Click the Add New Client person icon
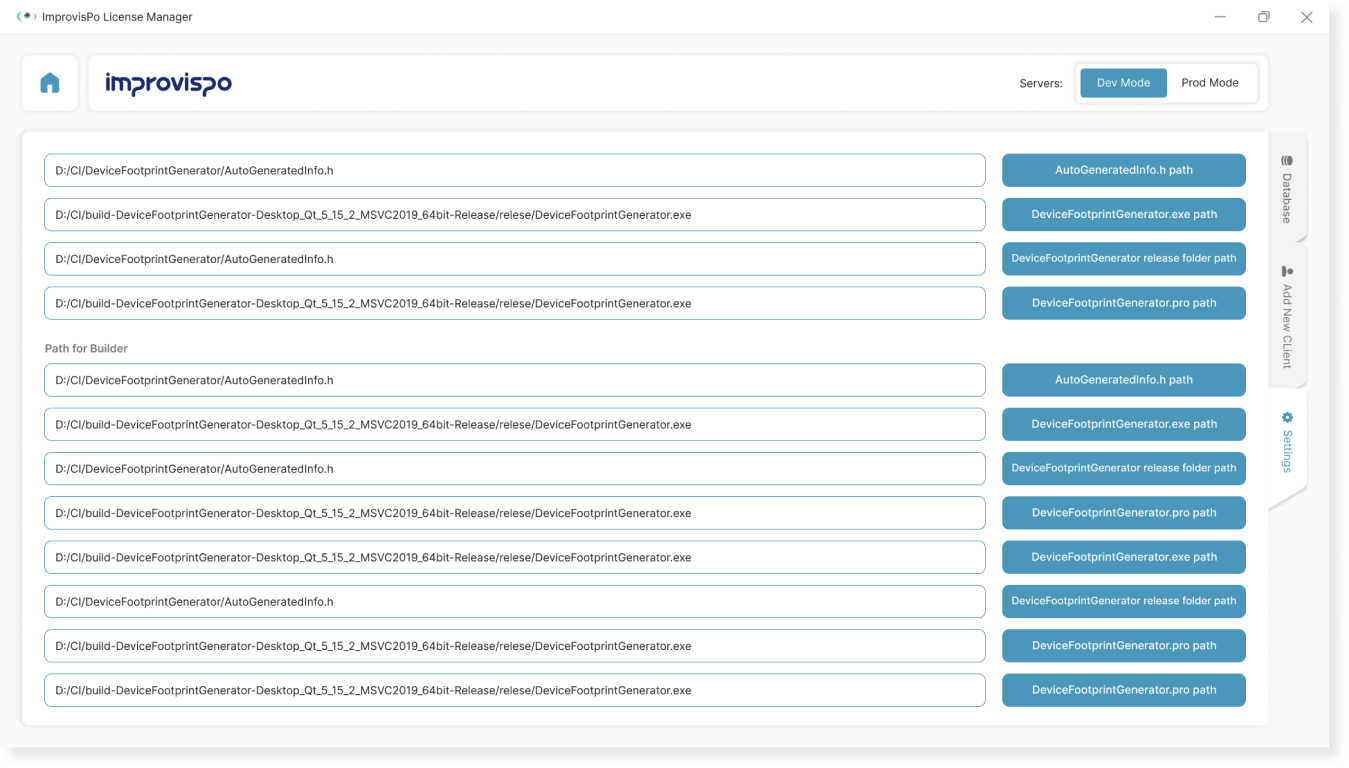 point(1287,271)
